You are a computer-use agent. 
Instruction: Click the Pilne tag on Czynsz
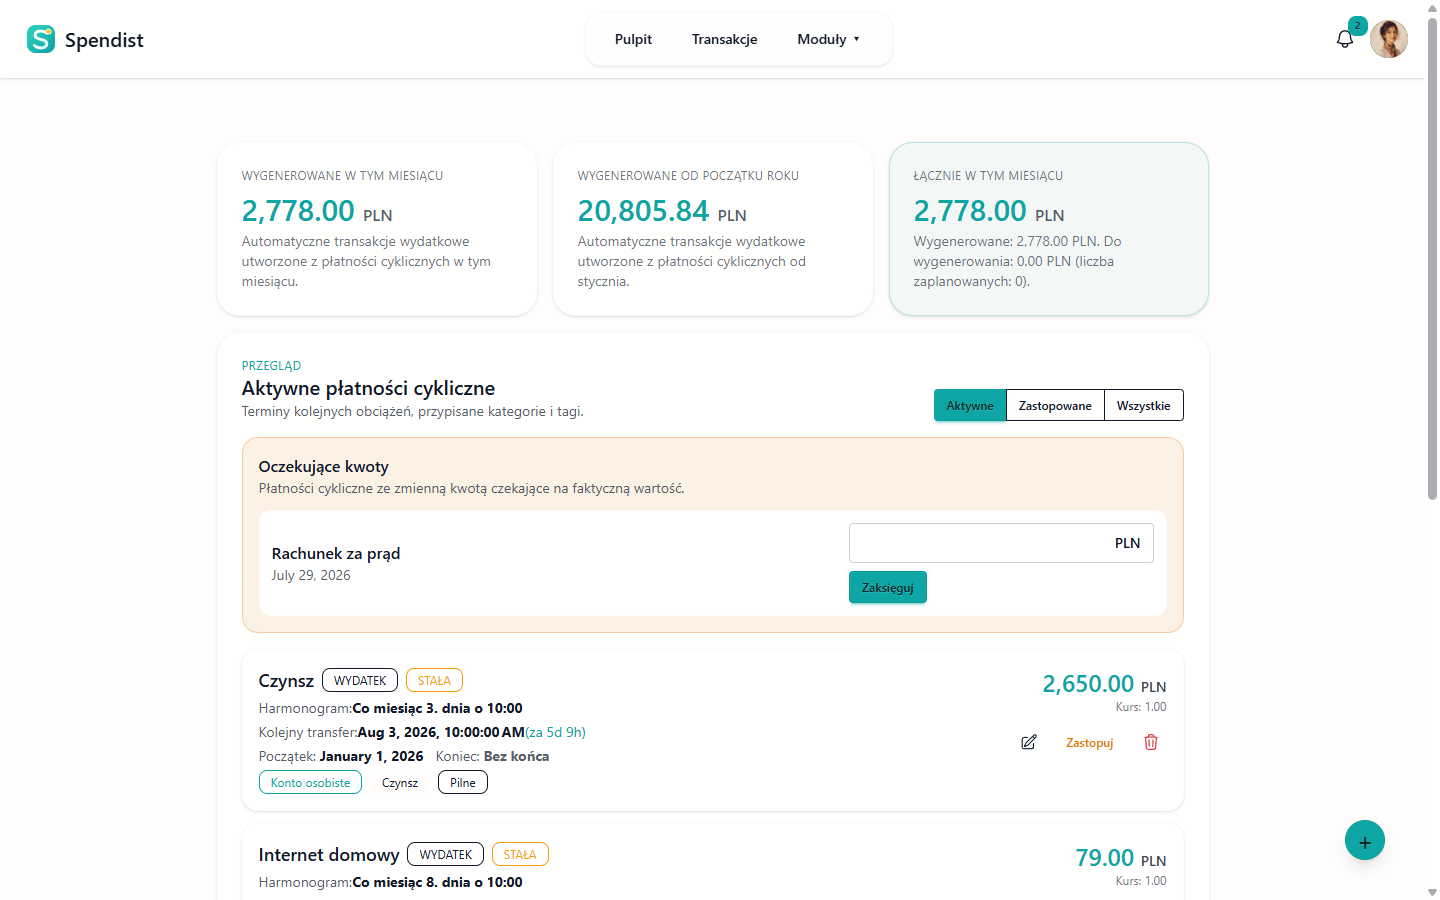point(463,782)
